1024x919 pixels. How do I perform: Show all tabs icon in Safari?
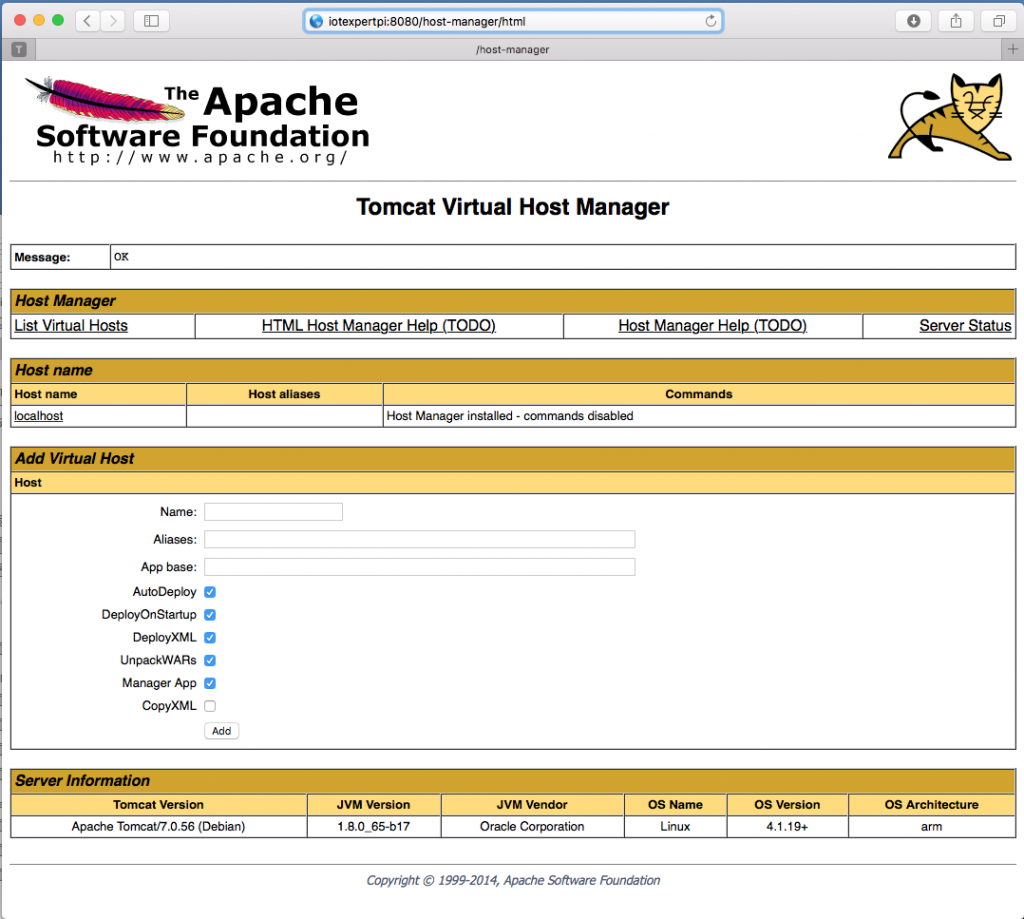(x=999, y=21)
